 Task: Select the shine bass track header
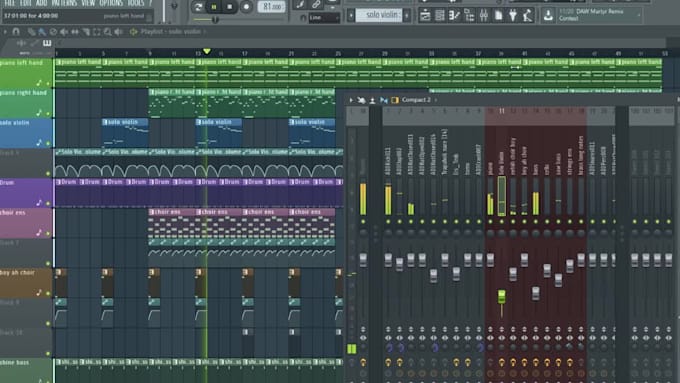pos(26,370)
